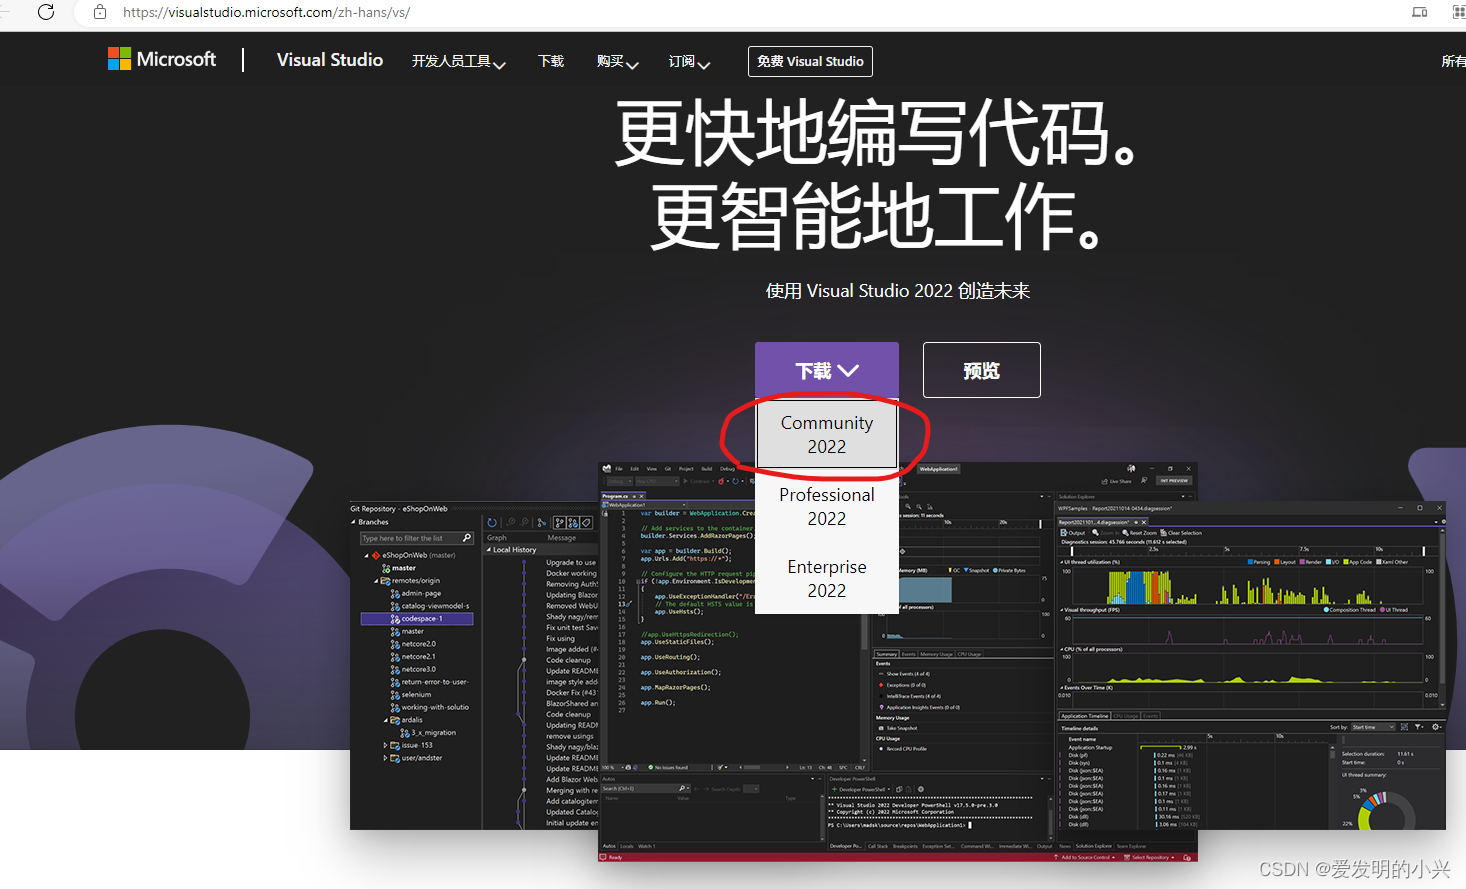
Task: Click the Output button in the diagsession toolbar
Action: click(1073, 533)
